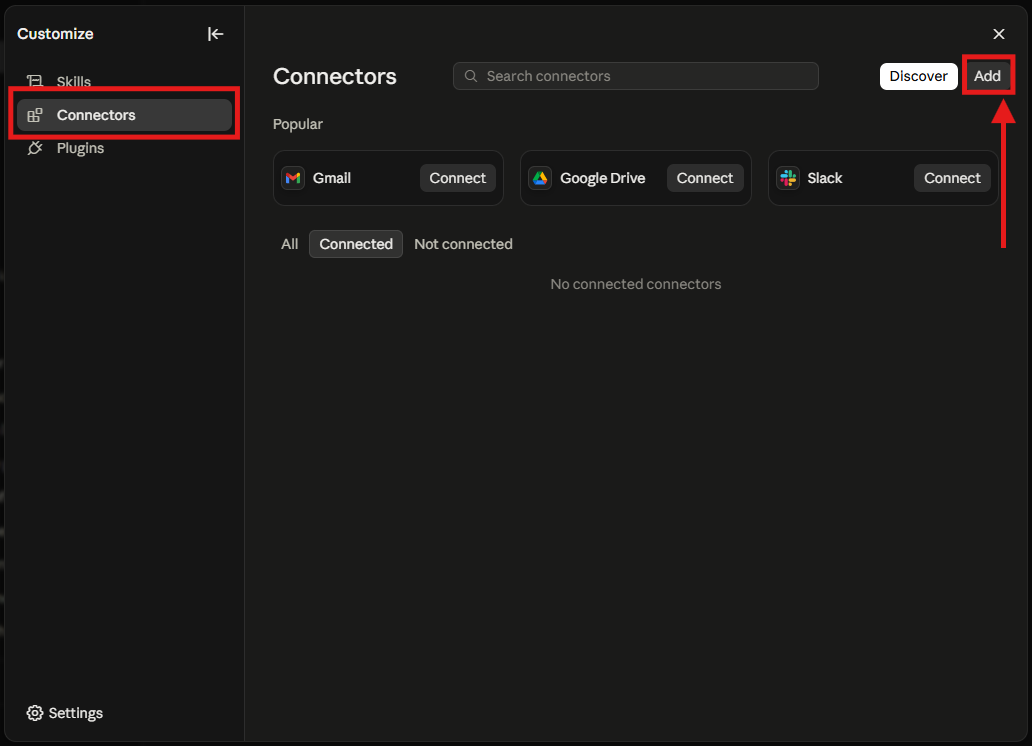Connect the Slack connector

[952, 178]
